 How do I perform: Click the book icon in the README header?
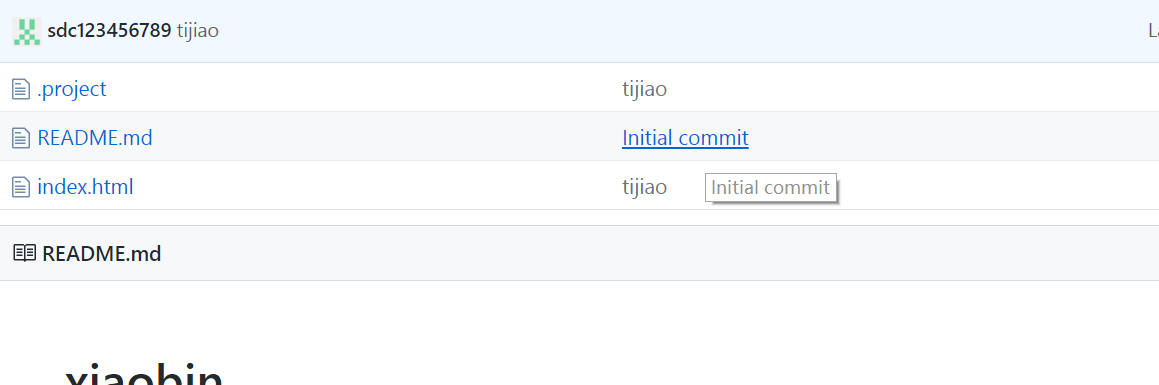pyautogui.click(x=24, y=253)
